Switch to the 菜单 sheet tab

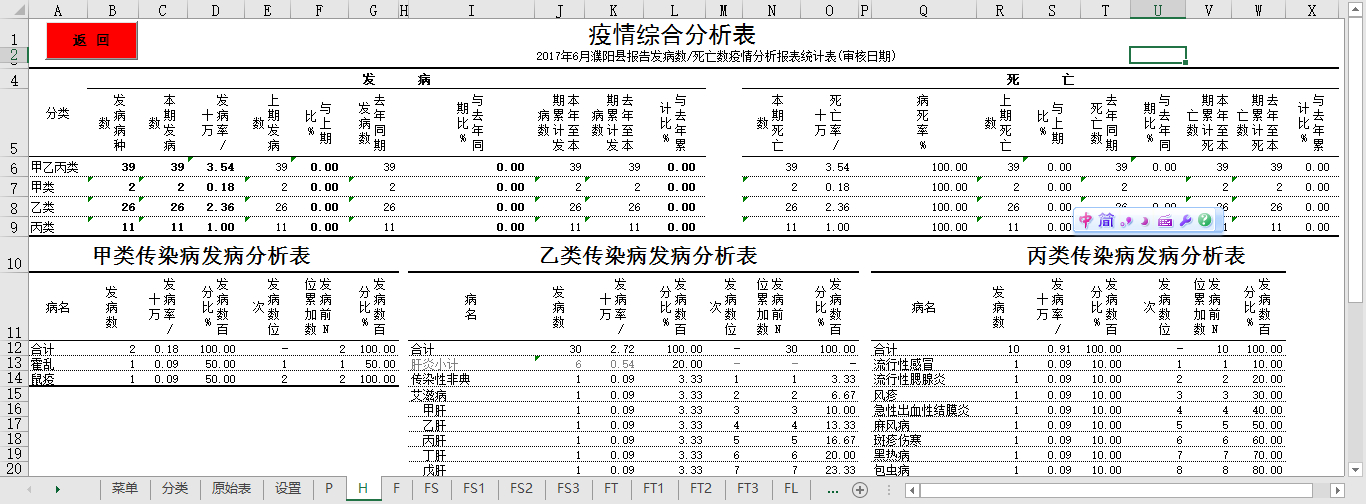125,489
